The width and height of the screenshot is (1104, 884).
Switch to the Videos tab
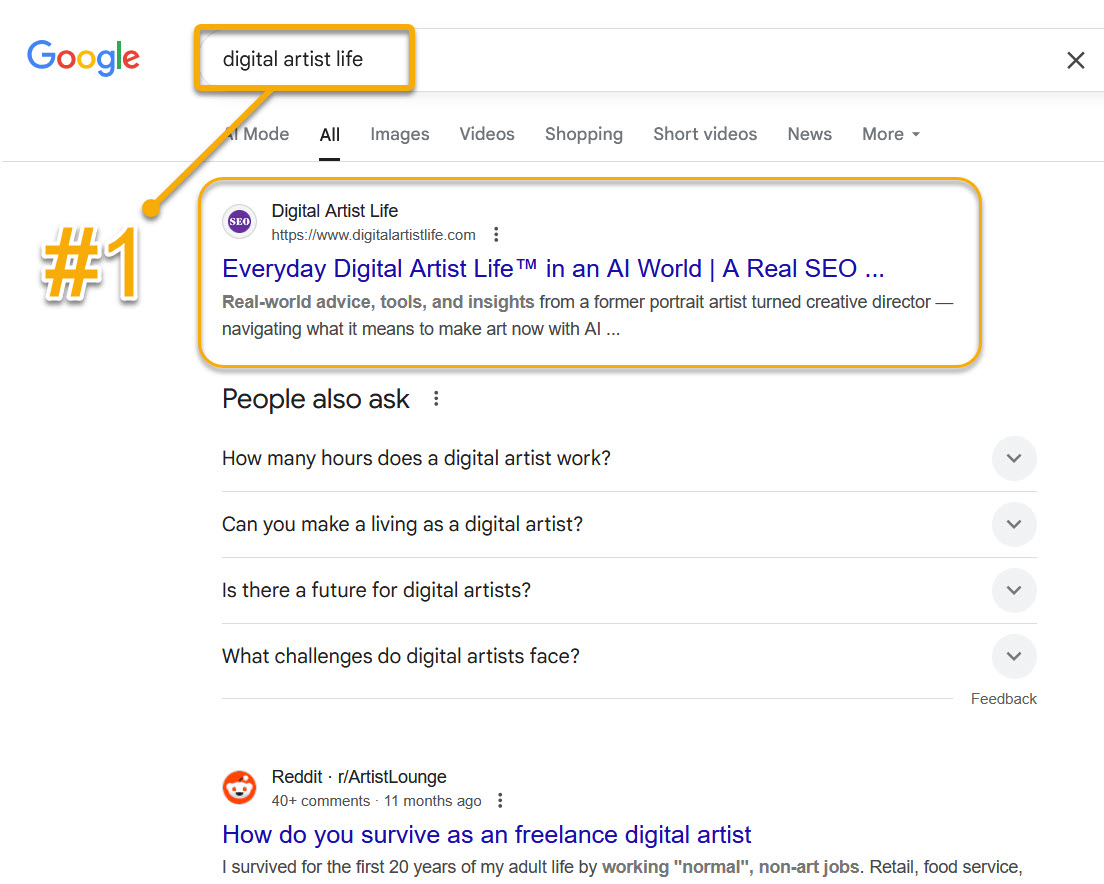tap(487, 134)
